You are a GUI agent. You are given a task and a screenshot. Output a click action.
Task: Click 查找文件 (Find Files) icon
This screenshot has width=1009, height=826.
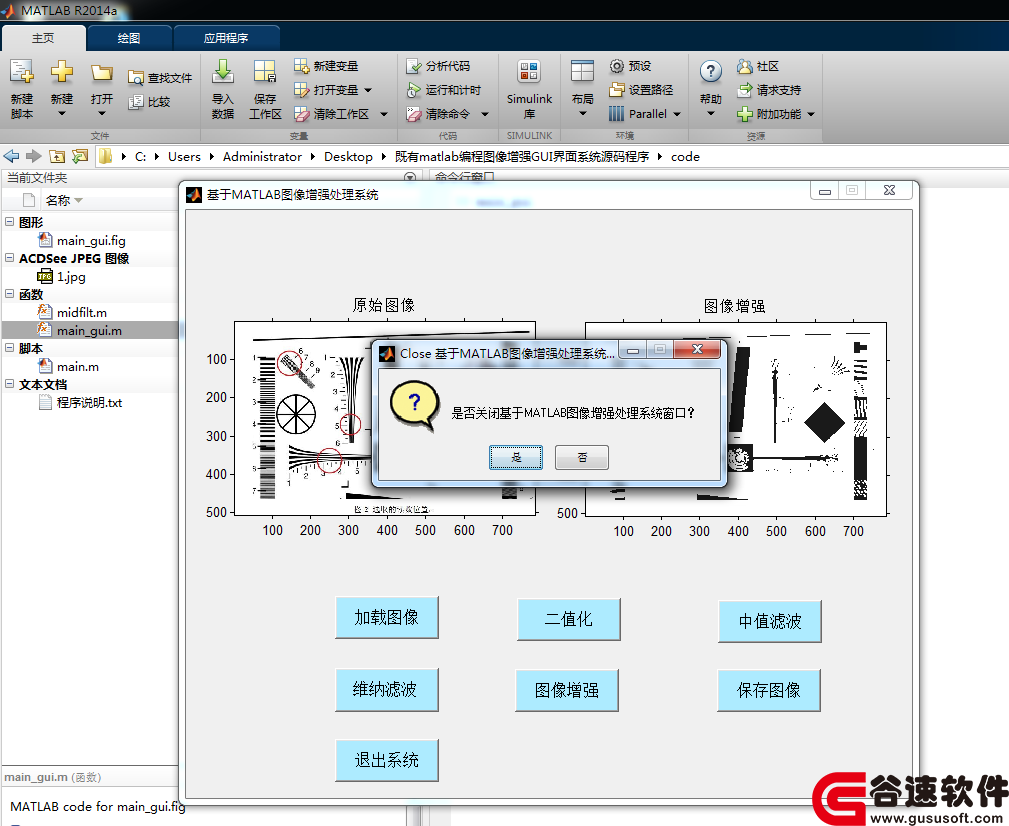[x=135, y=78]
